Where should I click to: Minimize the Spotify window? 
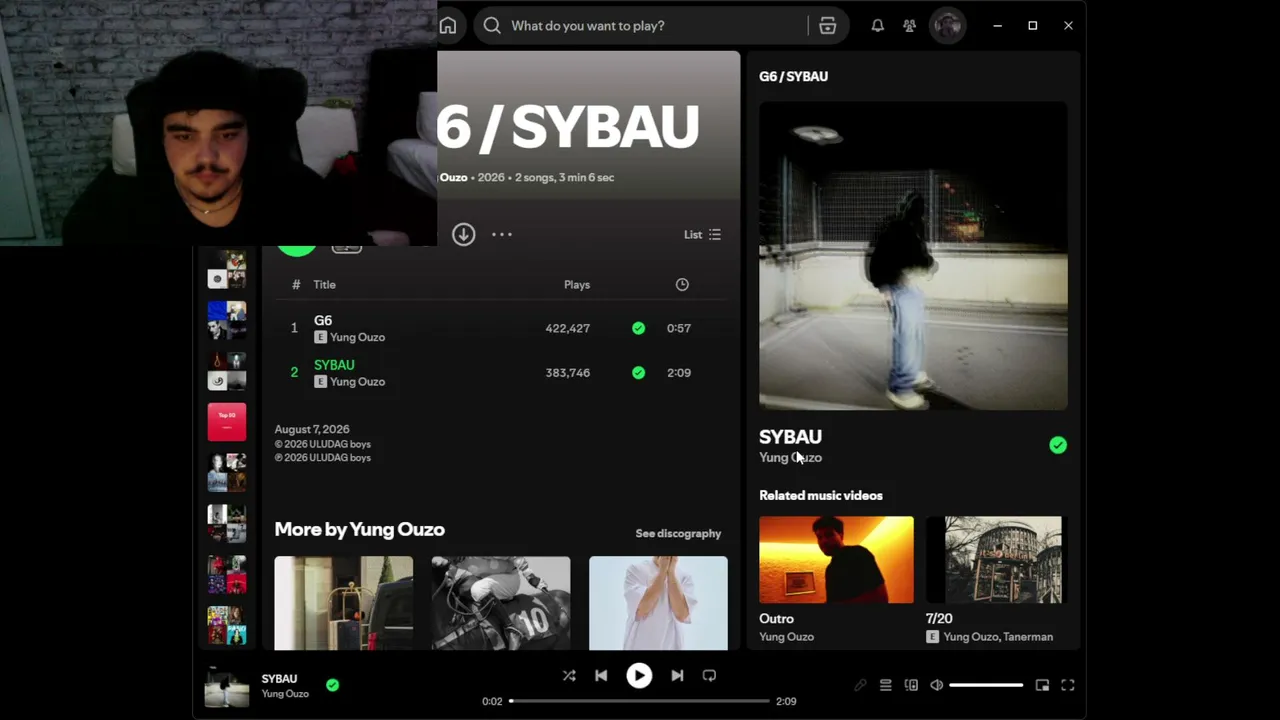(997, 26)
